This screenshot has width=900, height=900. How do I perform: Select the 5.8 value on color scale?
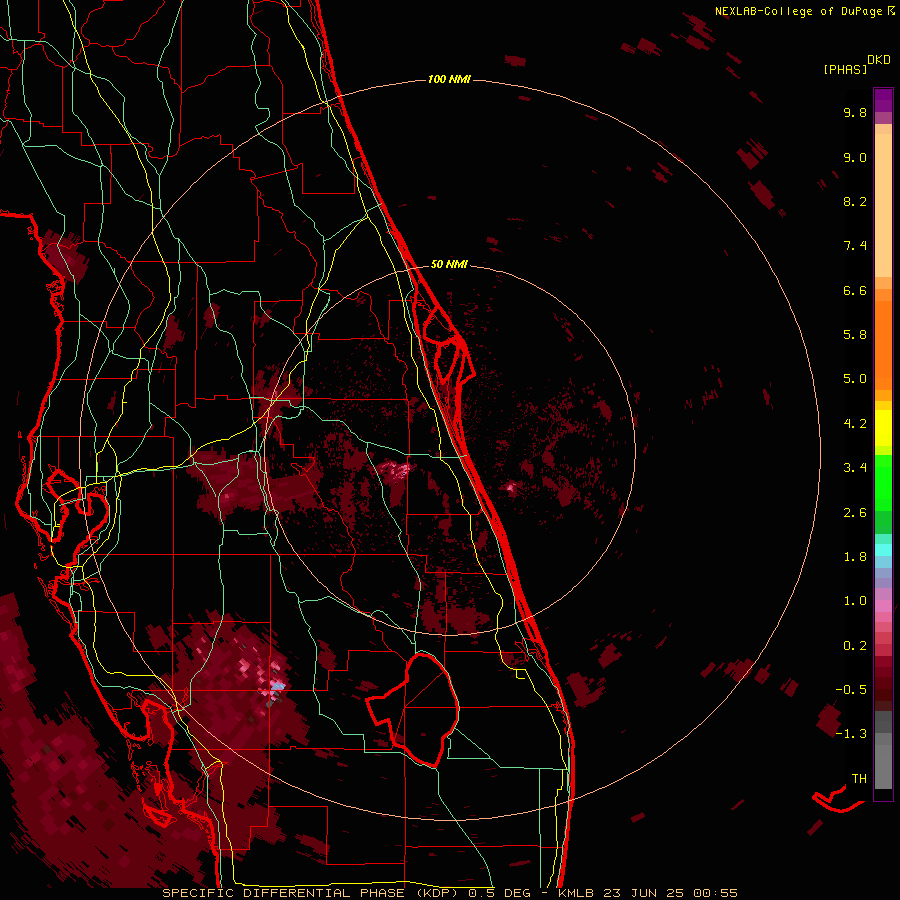click(855, 335)
